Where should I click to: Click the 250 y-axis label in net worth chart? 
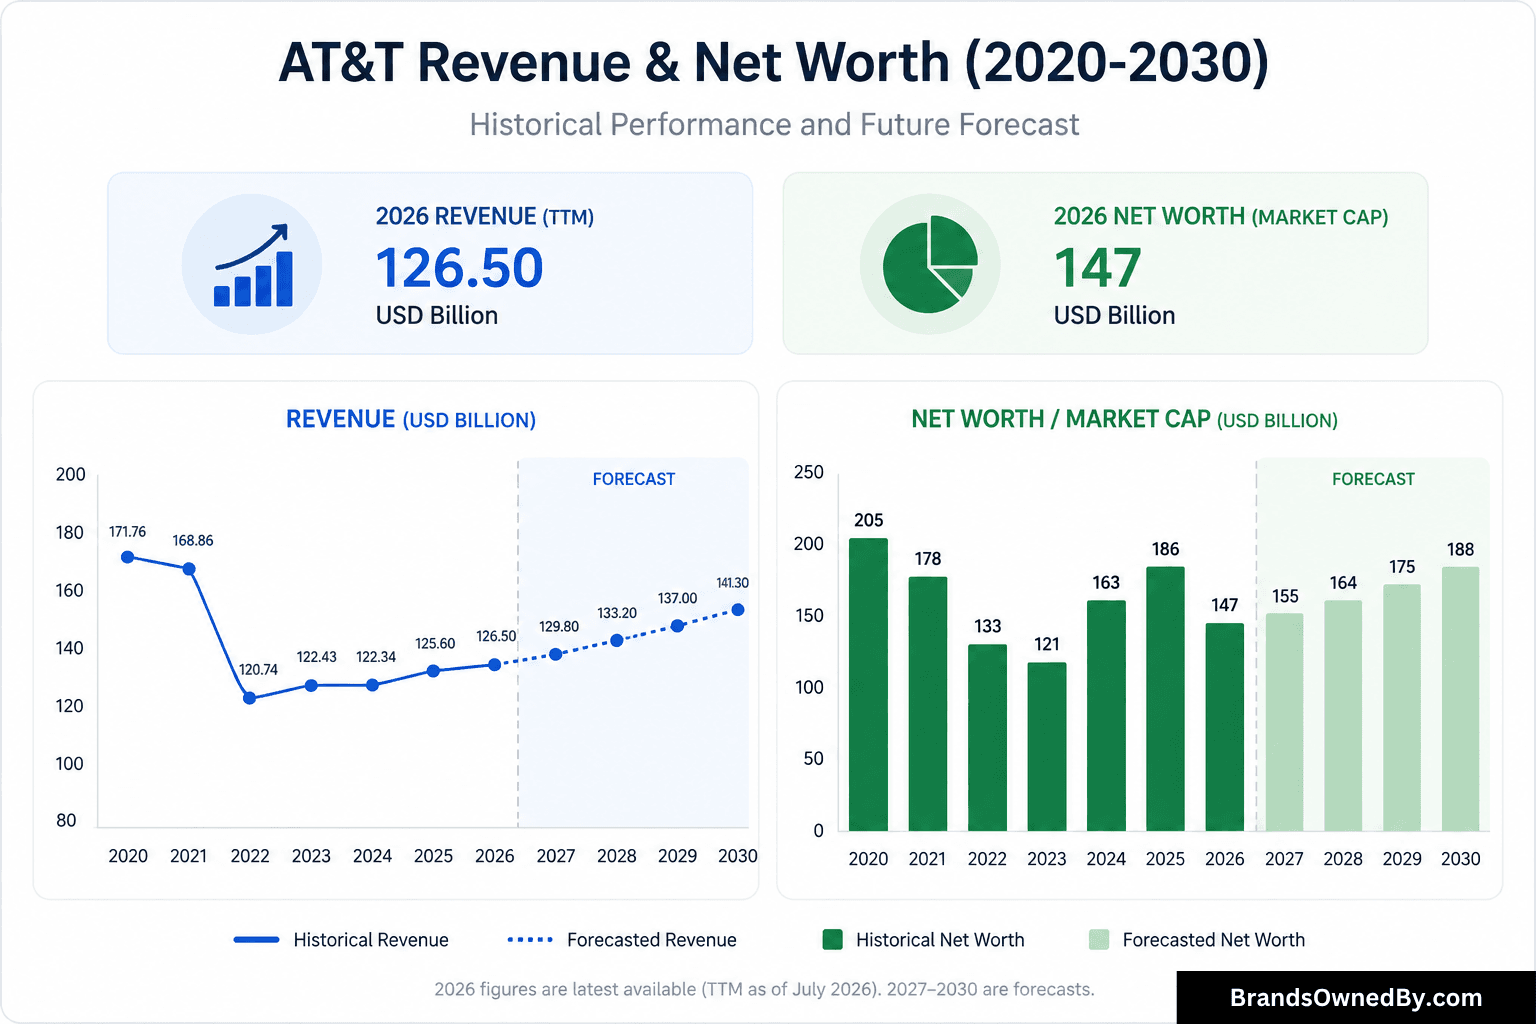809,472
